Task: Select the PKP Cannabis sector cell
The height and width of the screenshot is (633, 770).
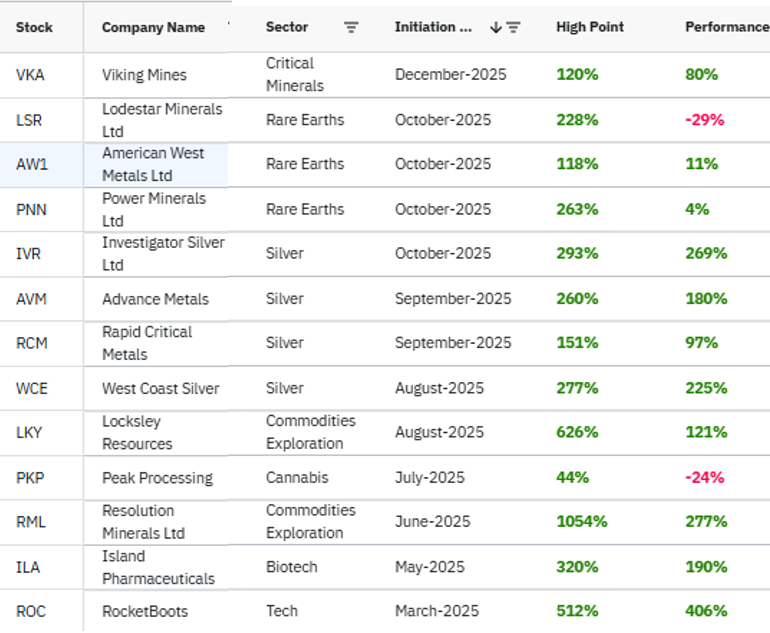Action: pos(297,478)
